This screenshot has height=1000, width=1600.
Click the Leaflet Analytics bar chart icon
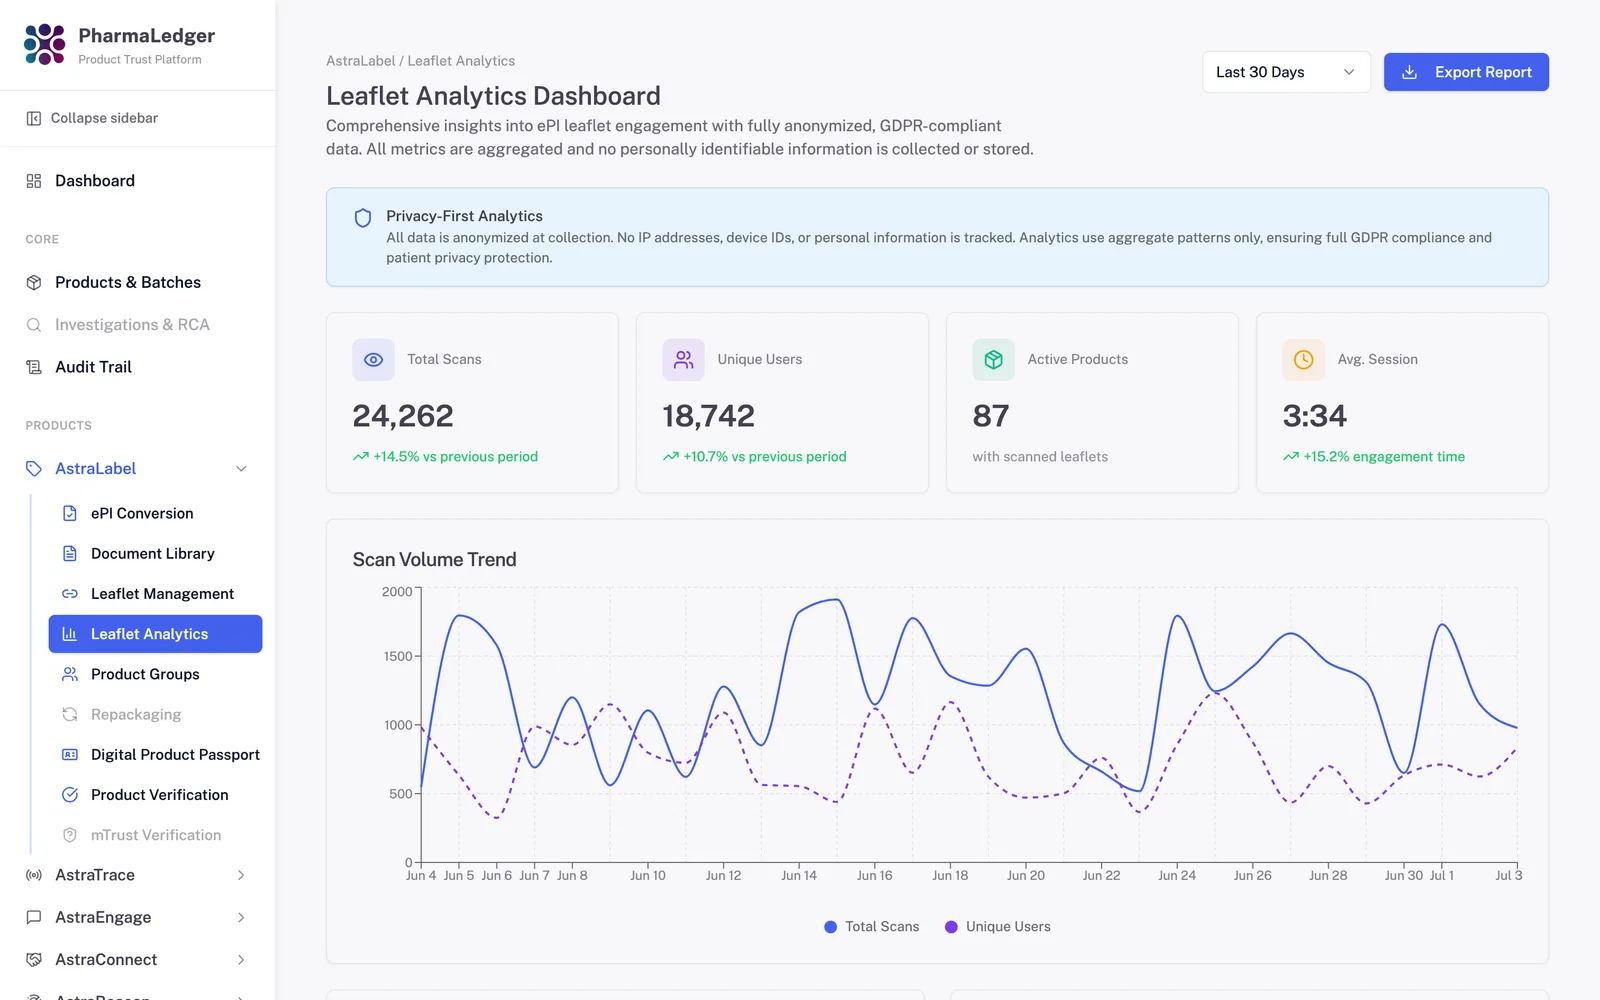tap(70, 634)
